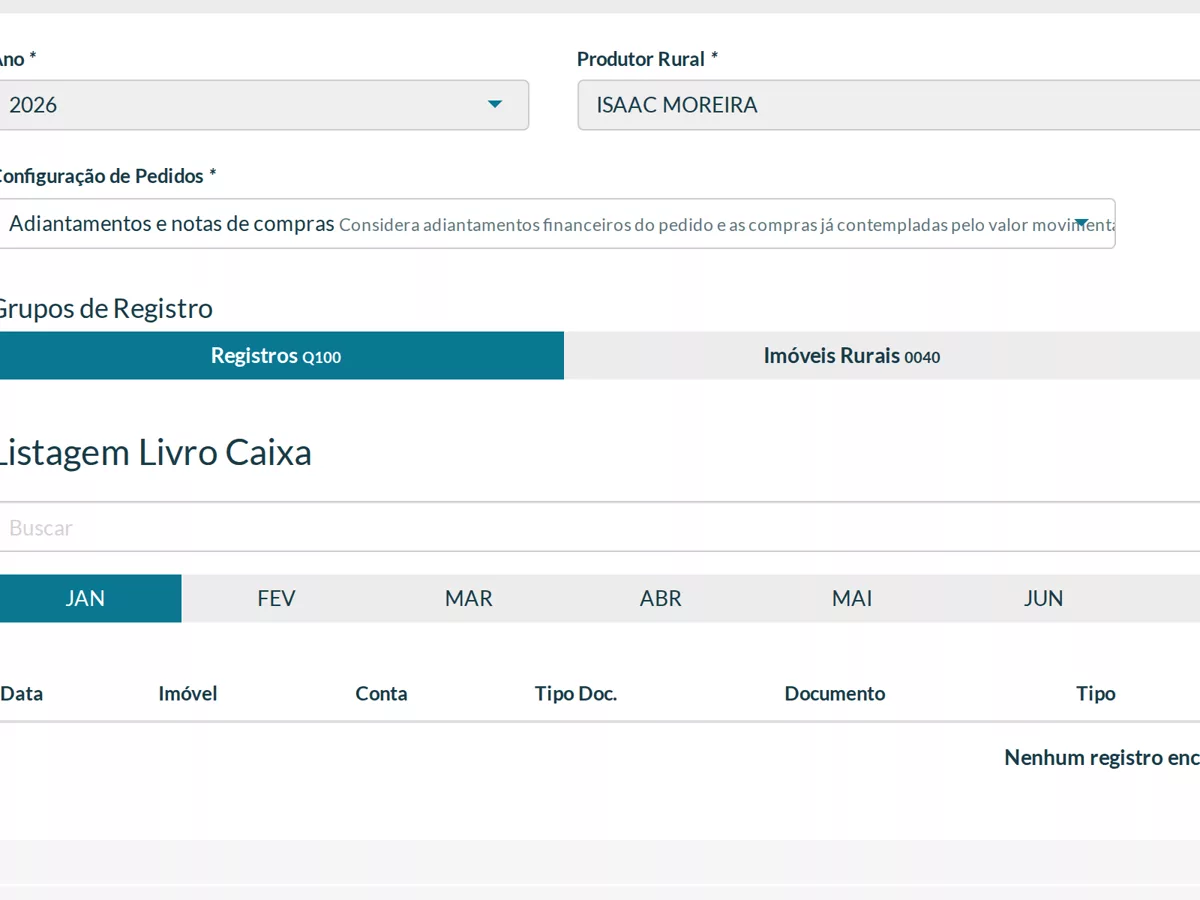Click the Buscar search field

pos(600,528)
